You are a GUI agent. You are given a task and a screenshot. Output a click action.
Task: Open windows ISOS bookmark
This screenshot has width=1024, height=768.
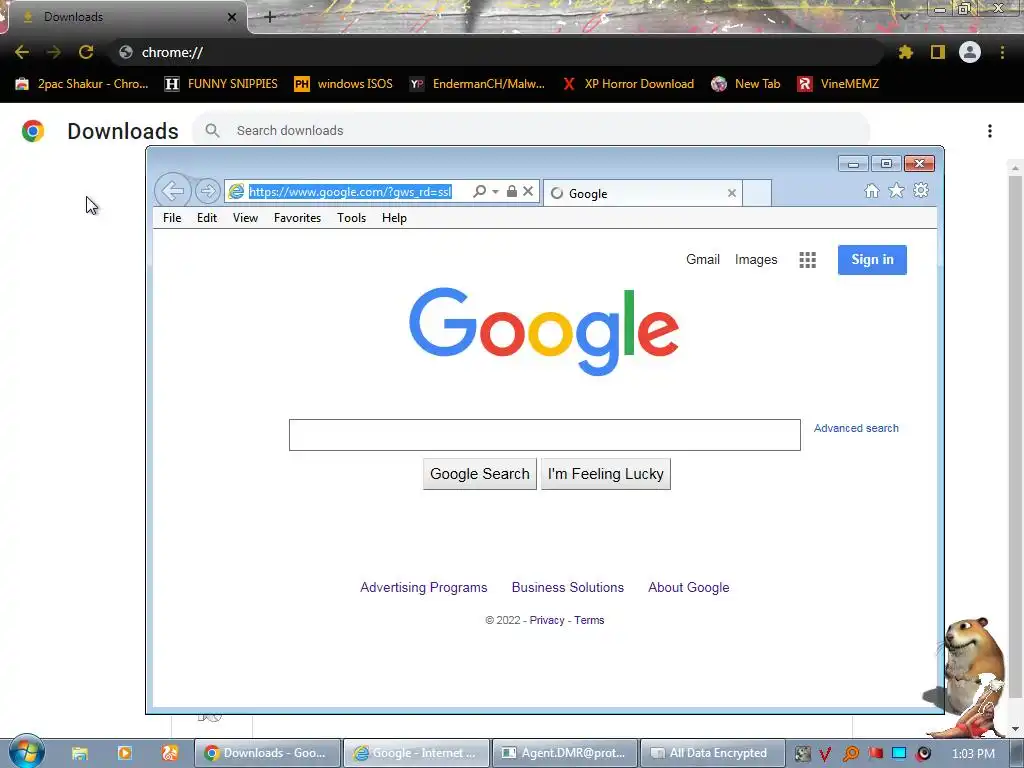click(x=344, y=84)
